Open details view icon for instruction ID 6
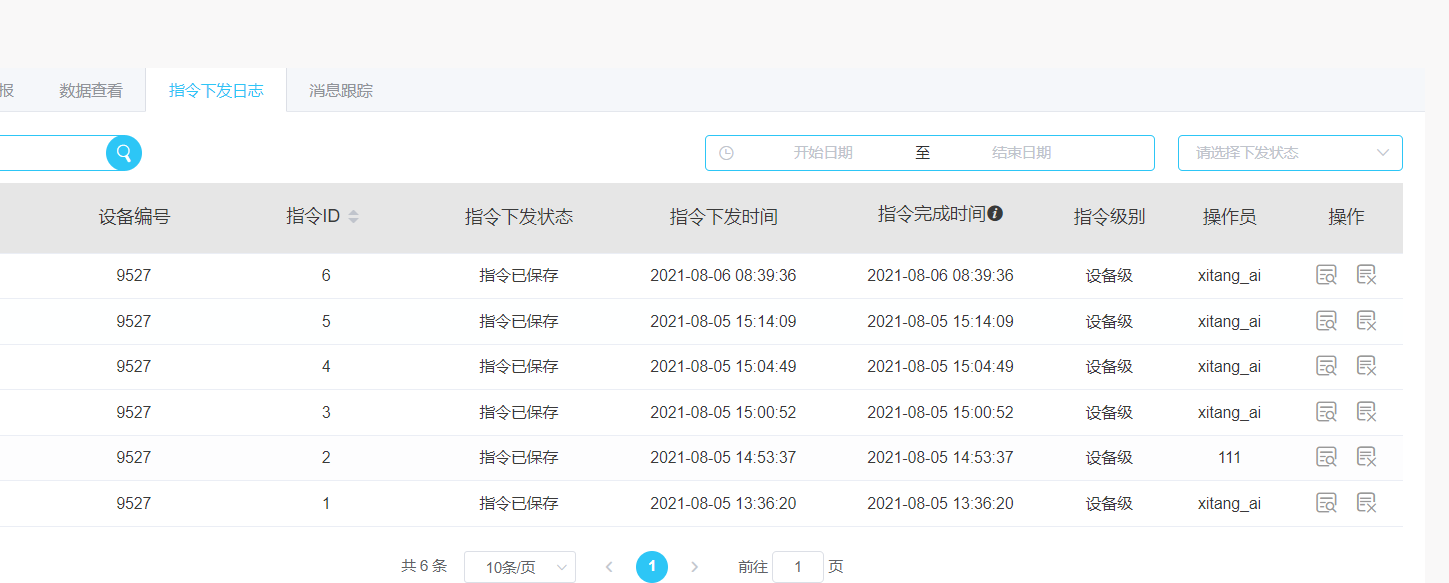 click(x=1326, y=274)
